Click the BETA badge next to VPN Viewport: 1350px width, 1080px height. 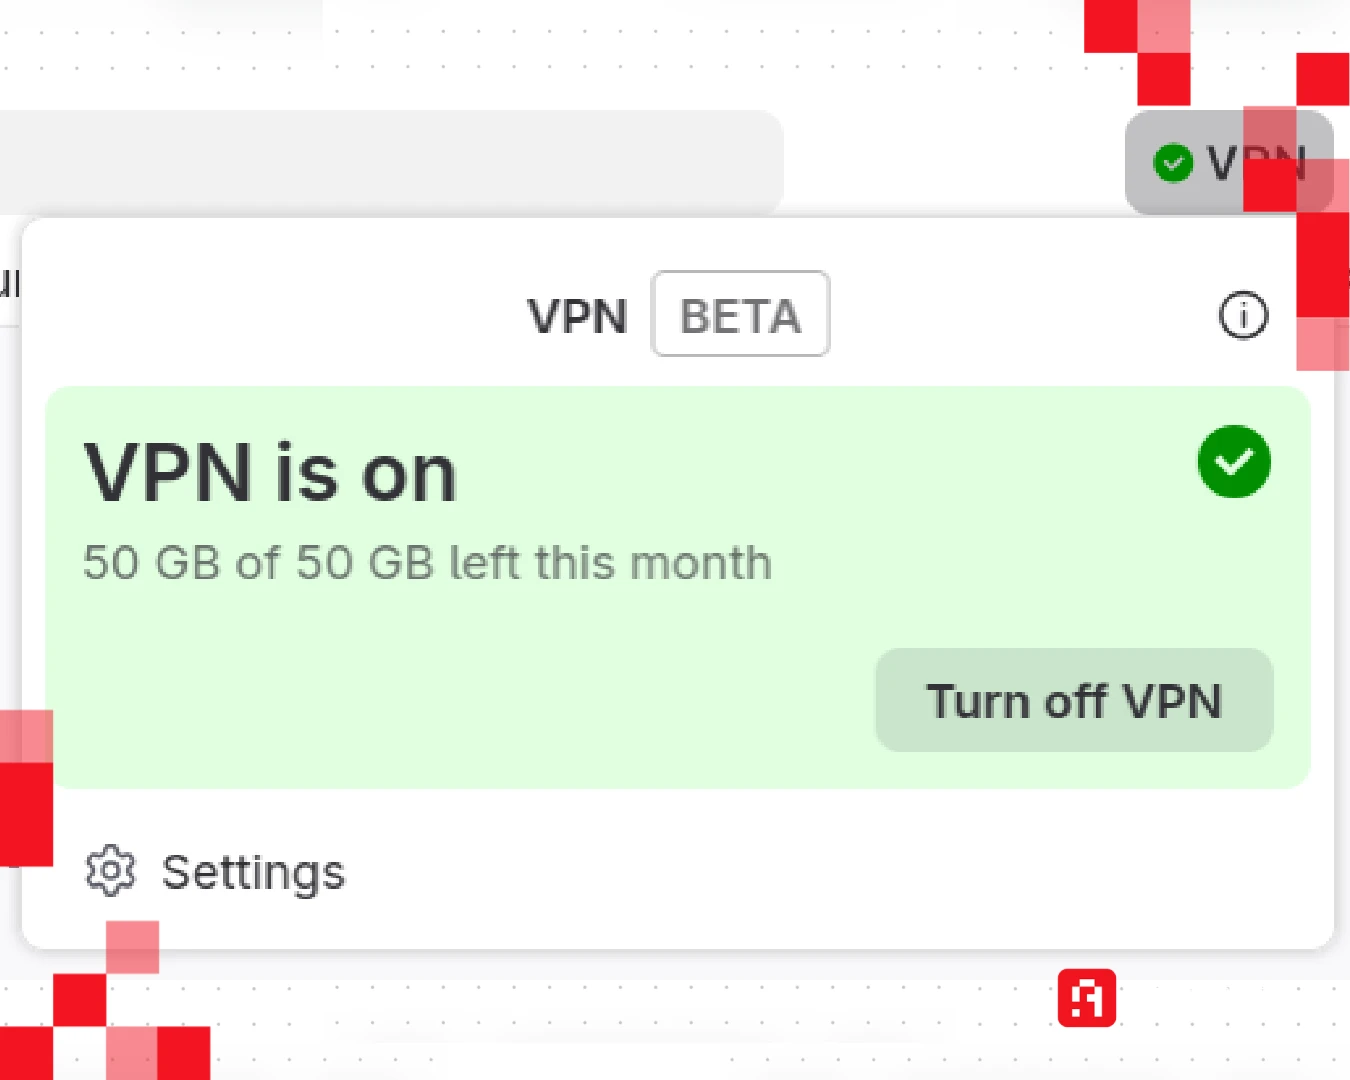[740, 315]
